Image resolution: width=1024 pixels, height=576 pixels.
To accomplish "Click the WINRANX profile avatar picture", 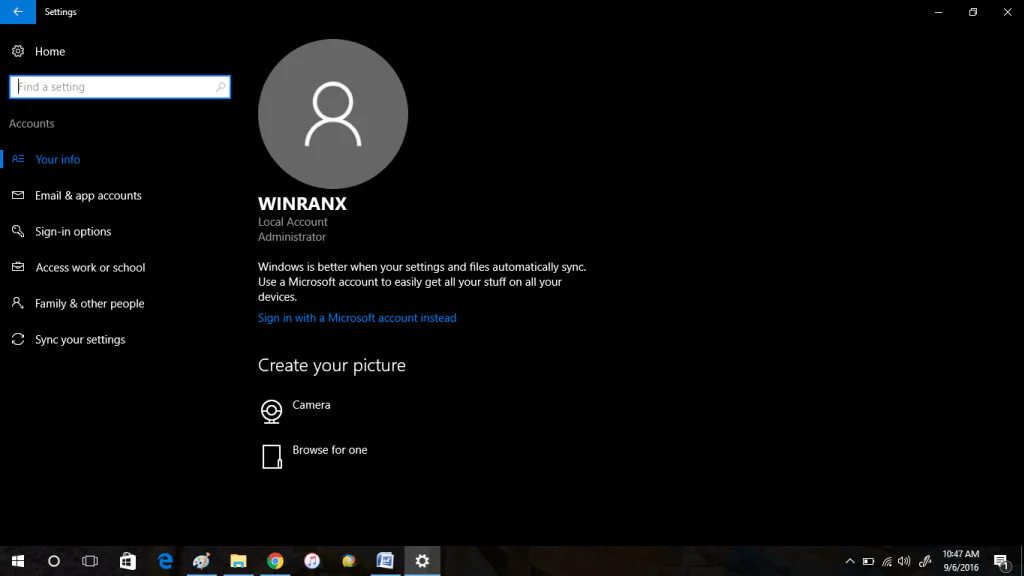I will coord(333,114).
